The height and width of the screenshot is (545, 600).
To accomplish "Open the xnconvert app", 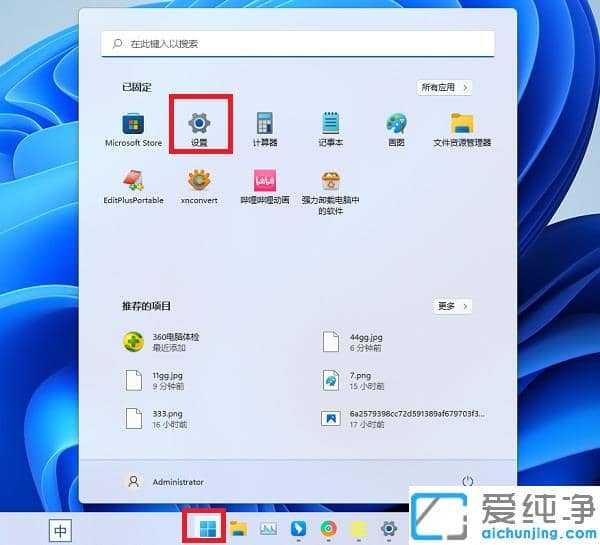I will (x=199, y=187).
